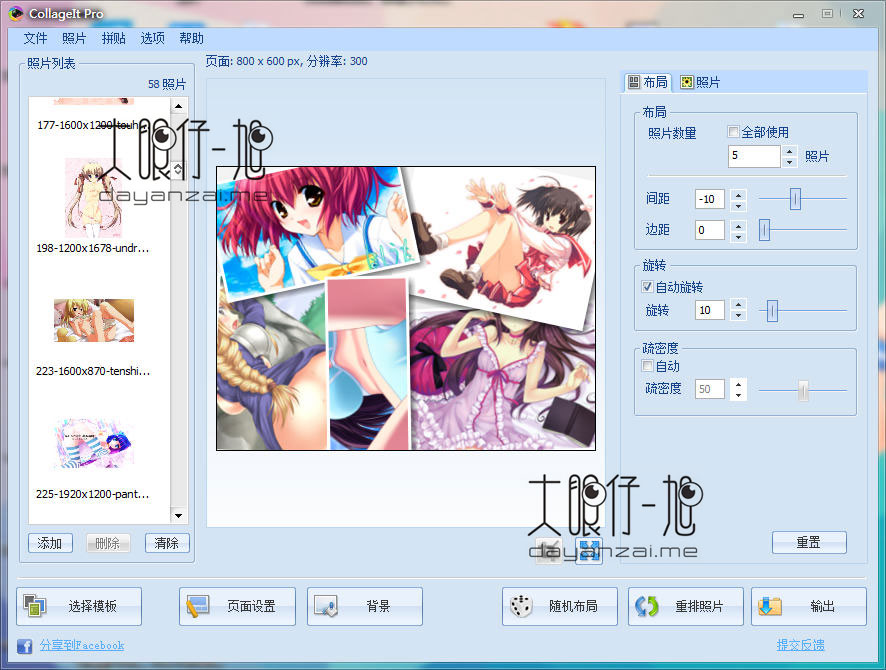Open the 文件 menu
The height and width of the screenshot is (670, 886).
point(35,38)
